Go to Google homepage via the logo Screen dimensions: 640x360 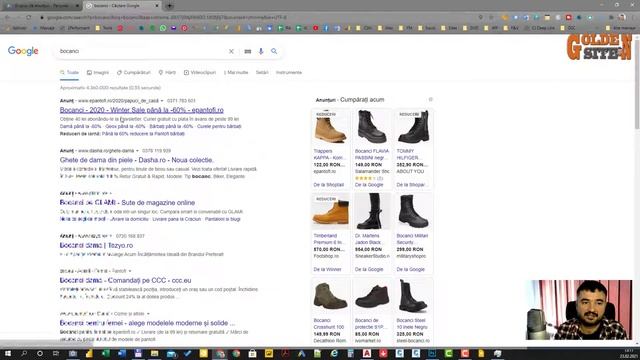(x=23, y=51)
